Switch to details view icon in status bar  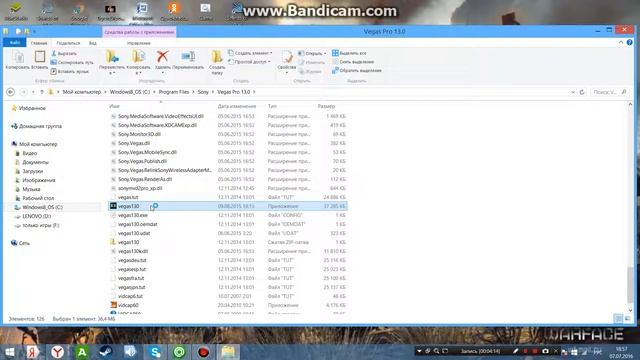(x=619, y=318)
